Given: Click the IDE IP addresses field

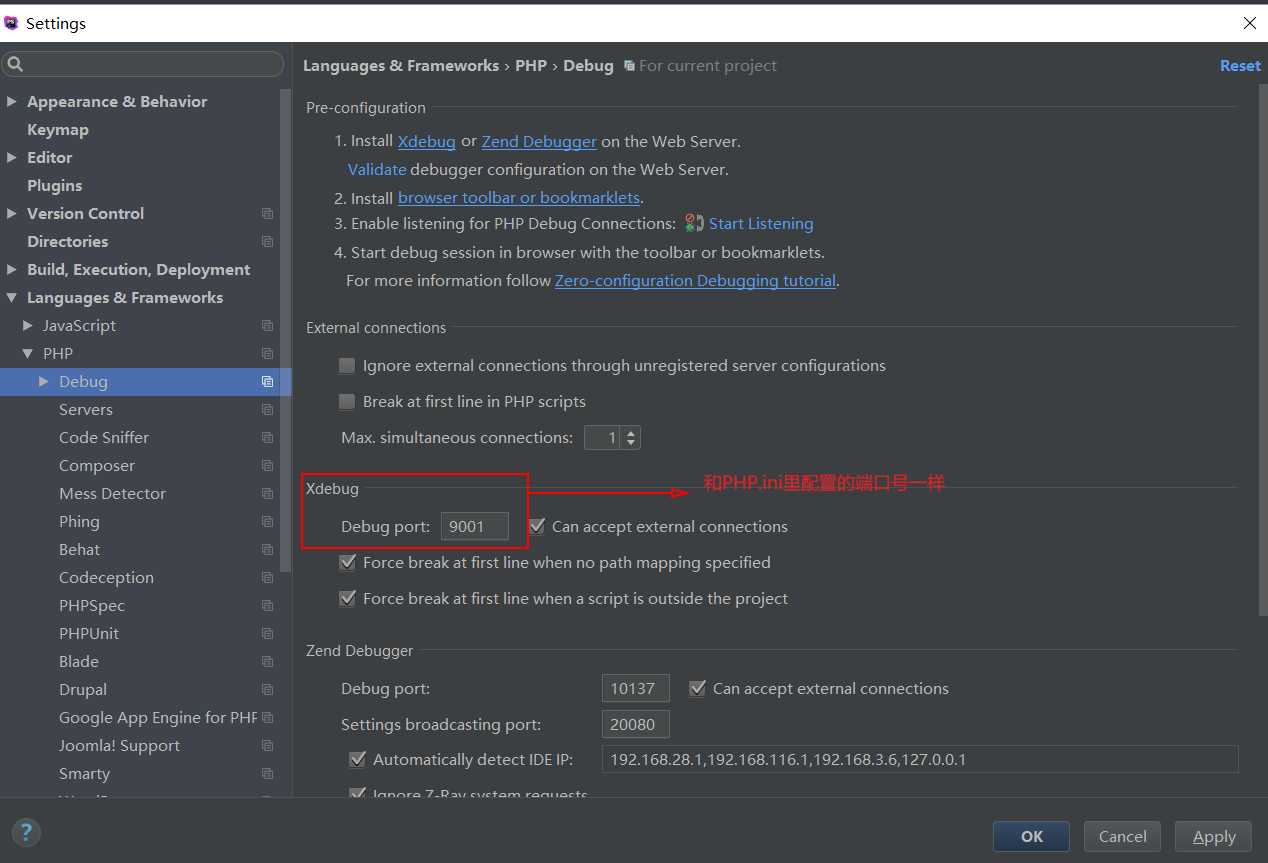Looking at the screenshot, I should pos(920,759).
